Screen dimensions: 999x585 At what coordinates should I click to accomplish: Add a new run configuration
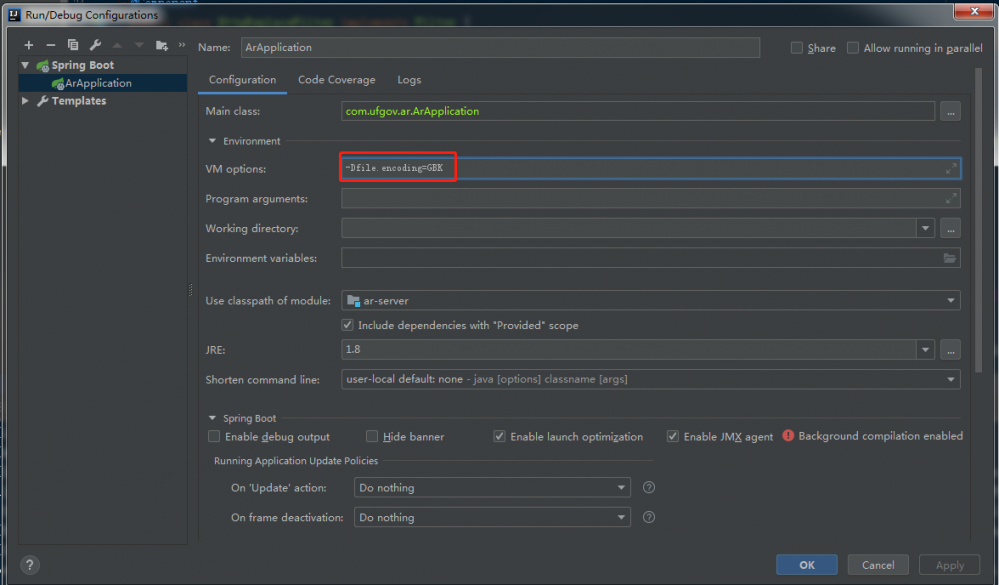29,45
